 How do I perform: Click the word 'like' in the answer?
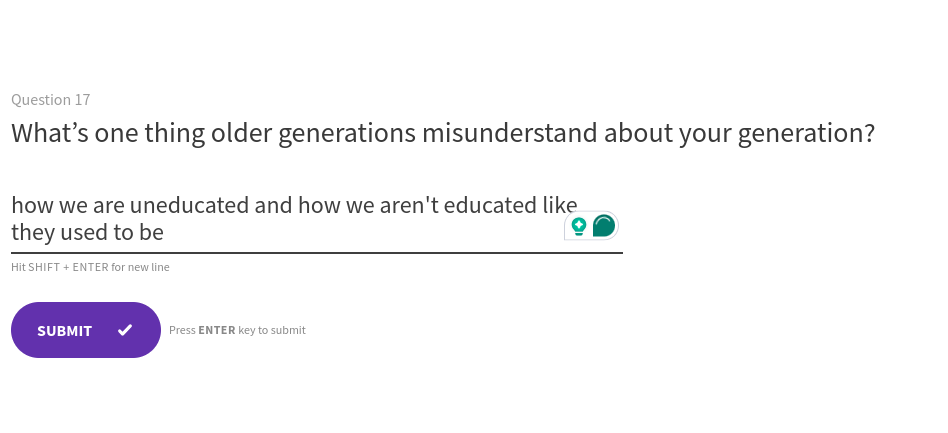(560, 206)
